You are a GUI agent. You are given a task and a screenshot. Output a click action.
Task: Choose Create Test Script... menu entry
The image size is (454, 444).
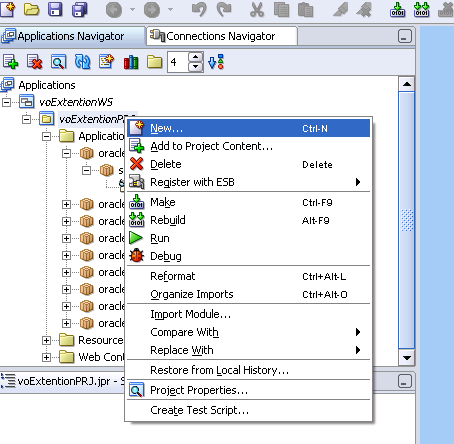point(249,410)
